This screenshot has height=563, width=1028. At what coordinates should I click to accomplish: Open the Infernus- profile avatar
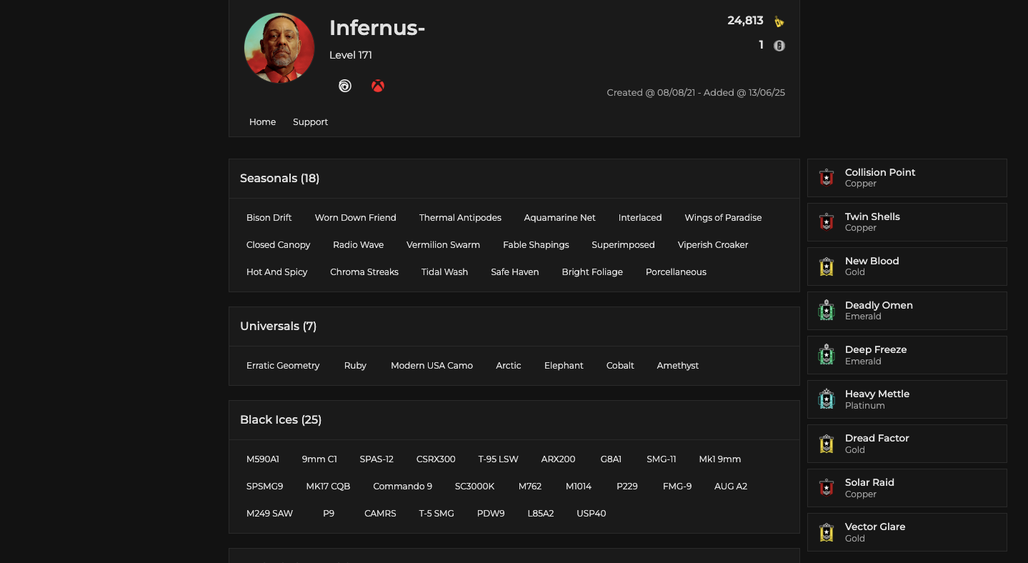[x=279, y=48]
